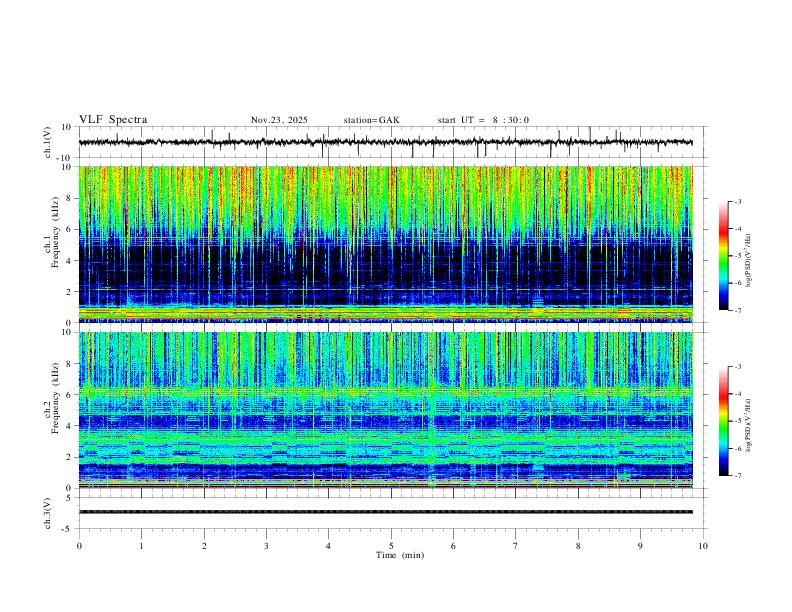Screen dimensions: 792x612
Task: Click time axis tick label "3"
Action: pos(266,546)
